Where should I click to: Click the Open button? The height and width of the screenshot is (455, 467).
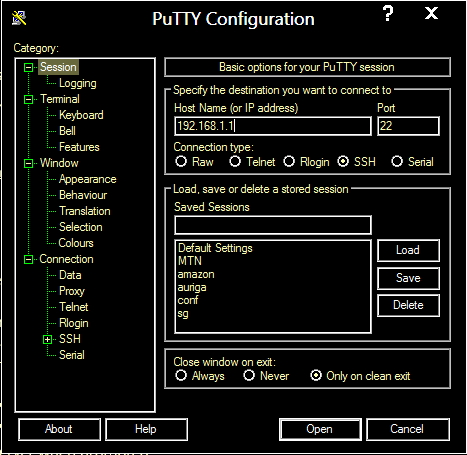(320, 429)
